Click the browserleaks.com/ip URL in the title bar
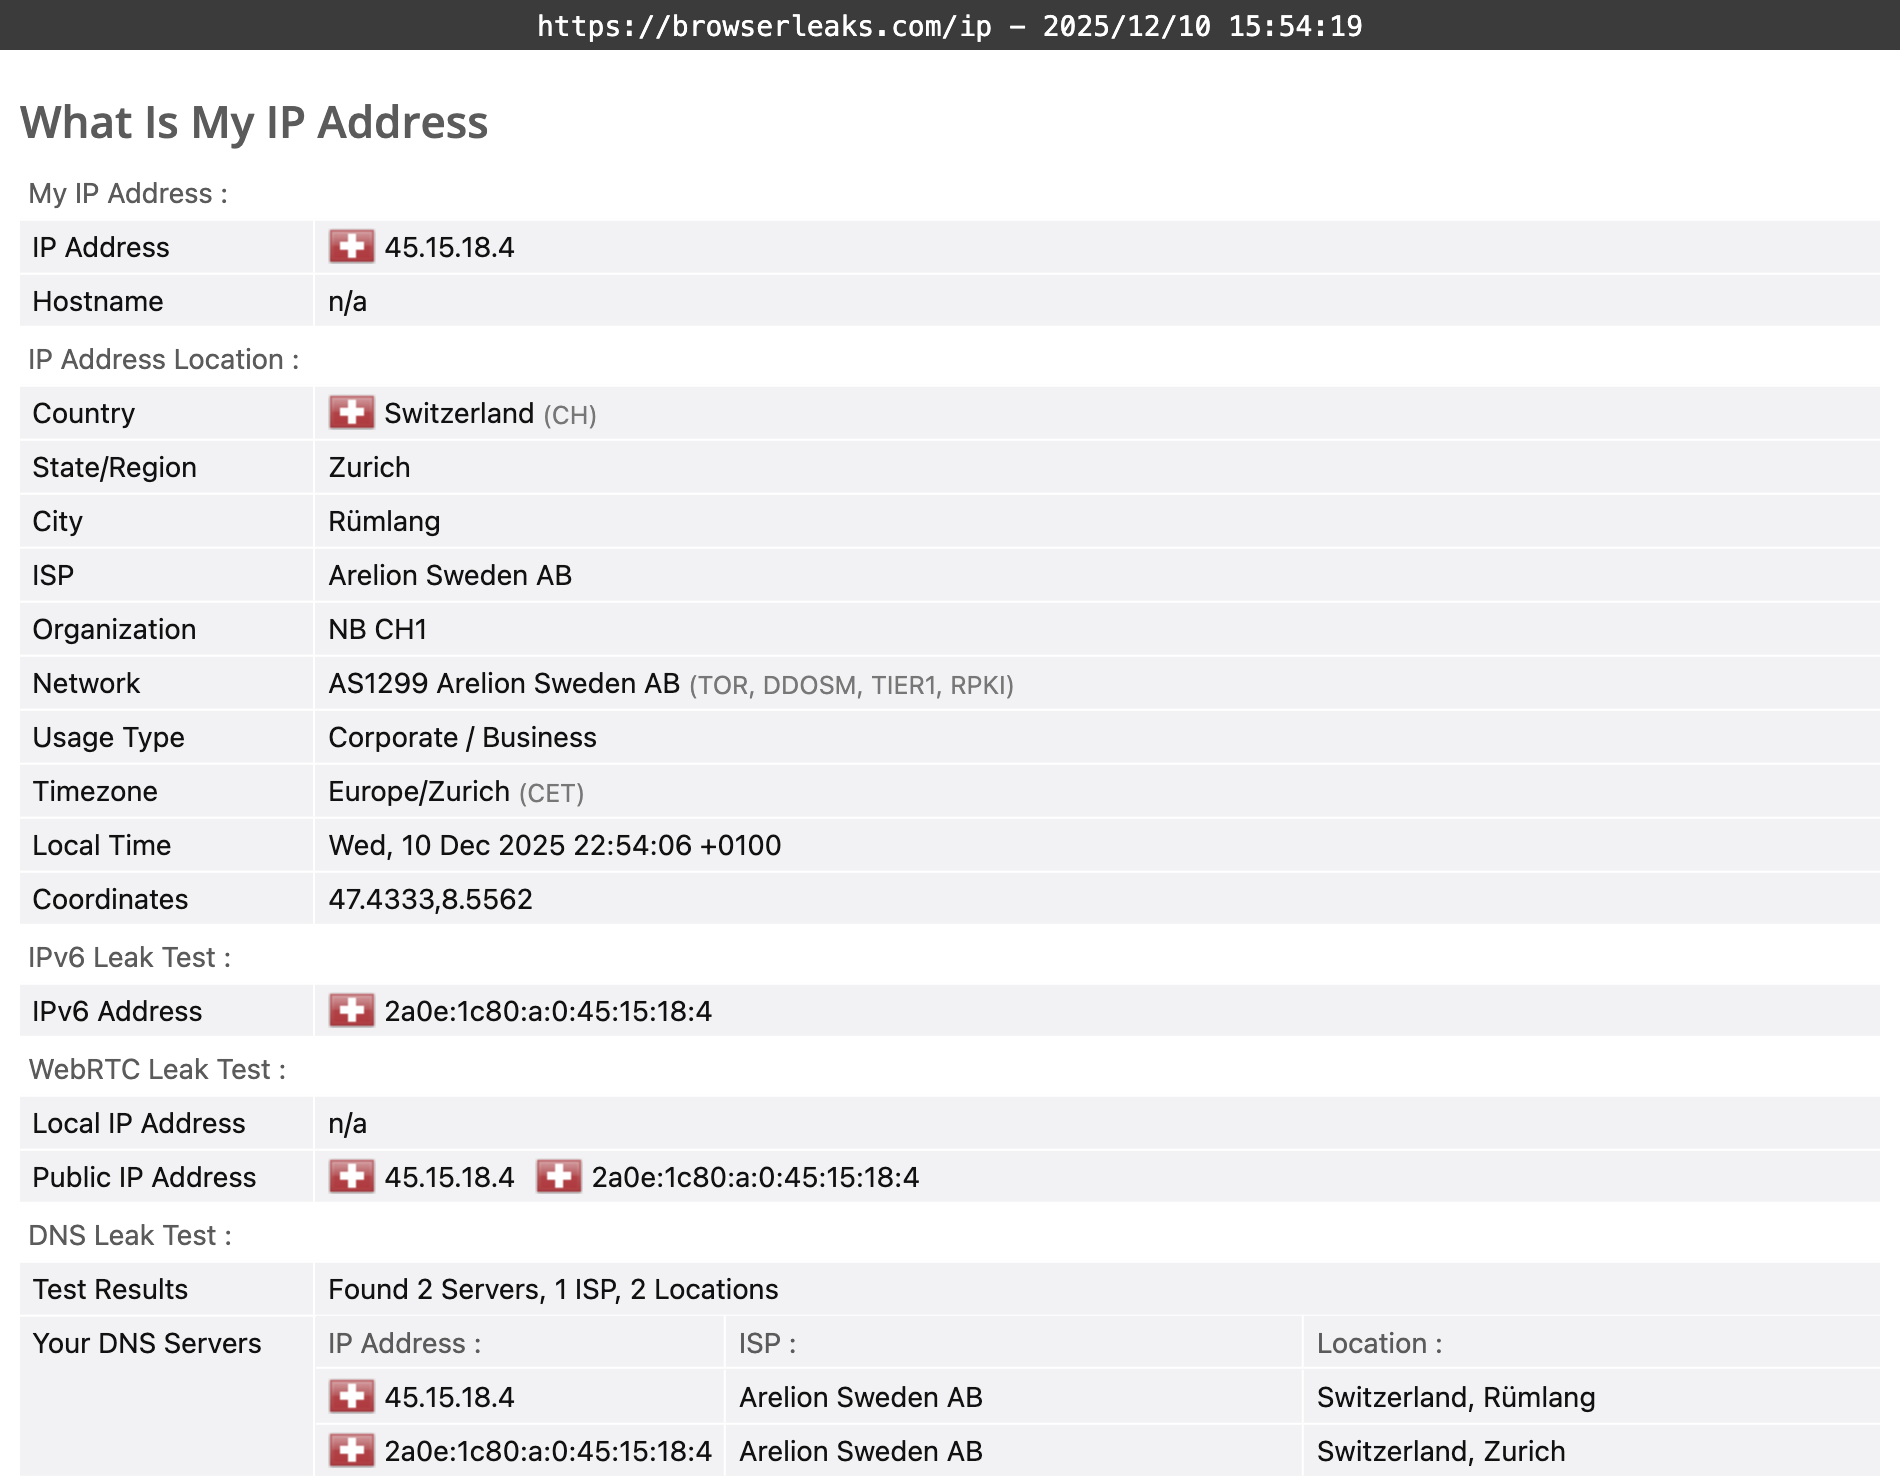Viewport: 1900px width, 1481px height. (x=762, y=26)
